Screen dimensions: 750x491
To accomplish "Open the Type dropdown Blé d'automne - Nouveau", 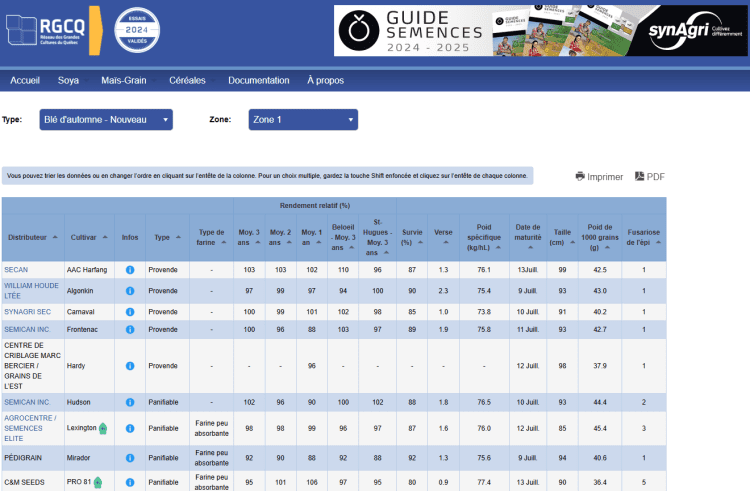I will 106,120.
